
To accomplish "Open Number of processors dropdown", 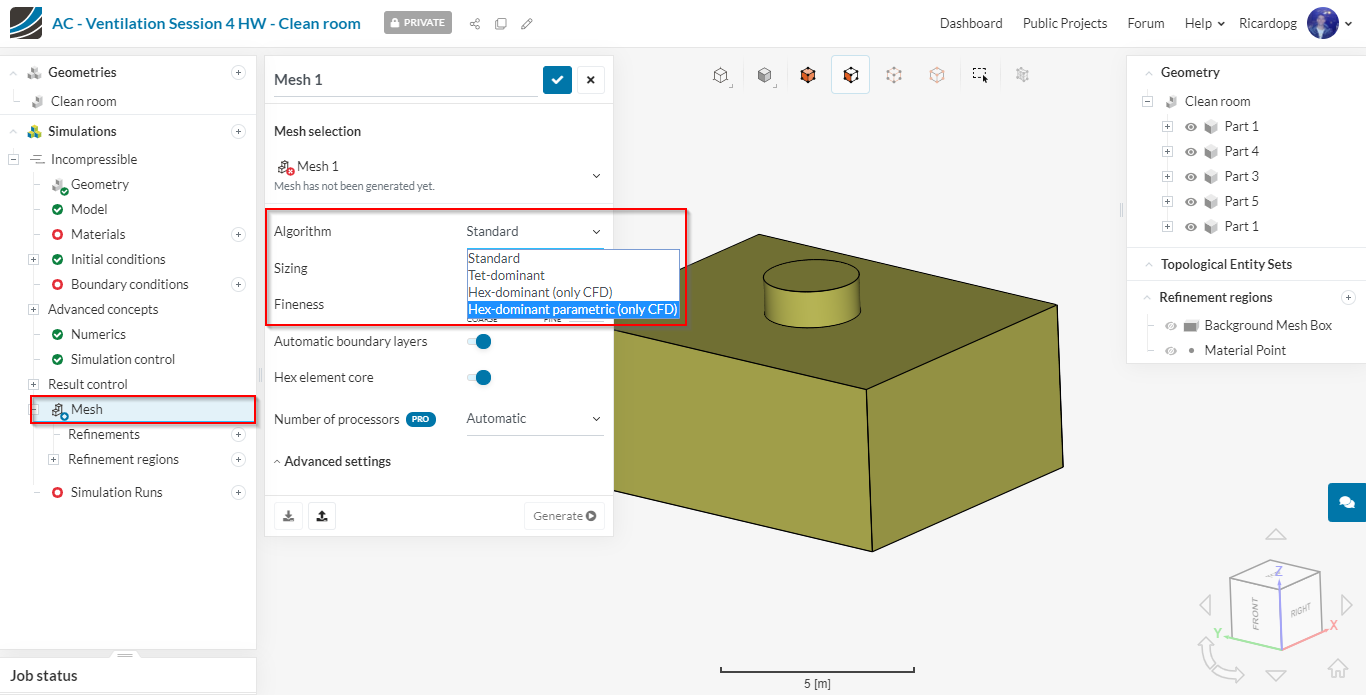I will [534, 419].
